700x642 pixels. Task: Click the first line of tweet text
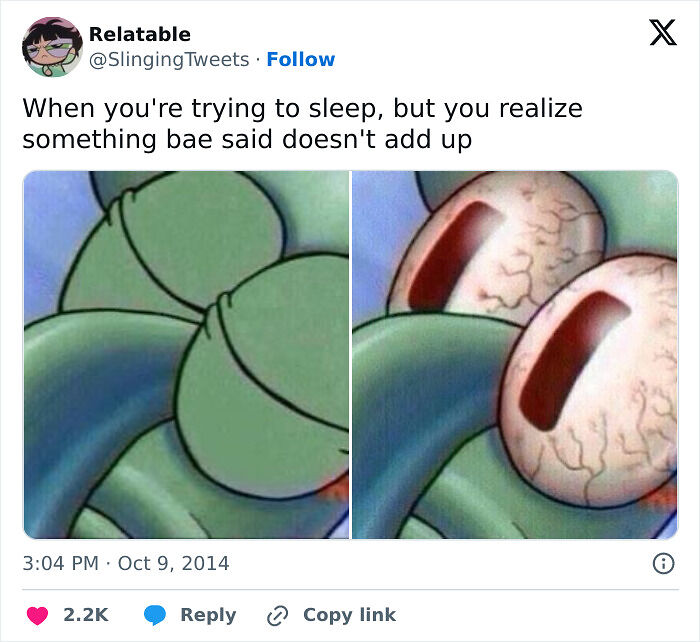point(302,108)
